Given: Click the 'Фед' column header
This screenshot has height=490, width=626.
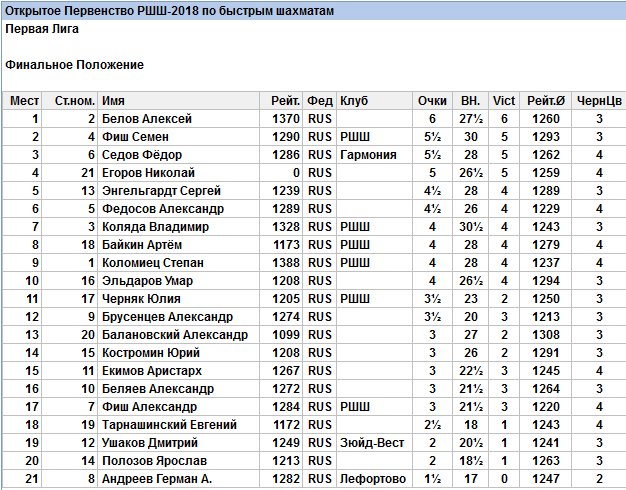Looking at the screenshot, I should pyautogui.click(x=319, y=101).
